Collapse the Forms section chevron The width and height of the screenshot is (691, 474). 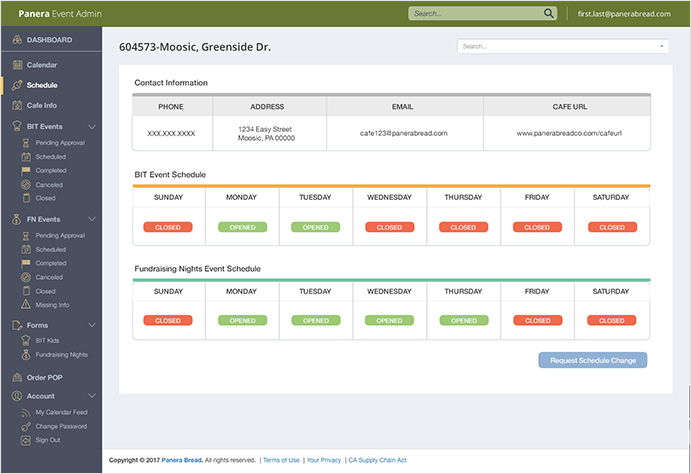tap(92, 325)
